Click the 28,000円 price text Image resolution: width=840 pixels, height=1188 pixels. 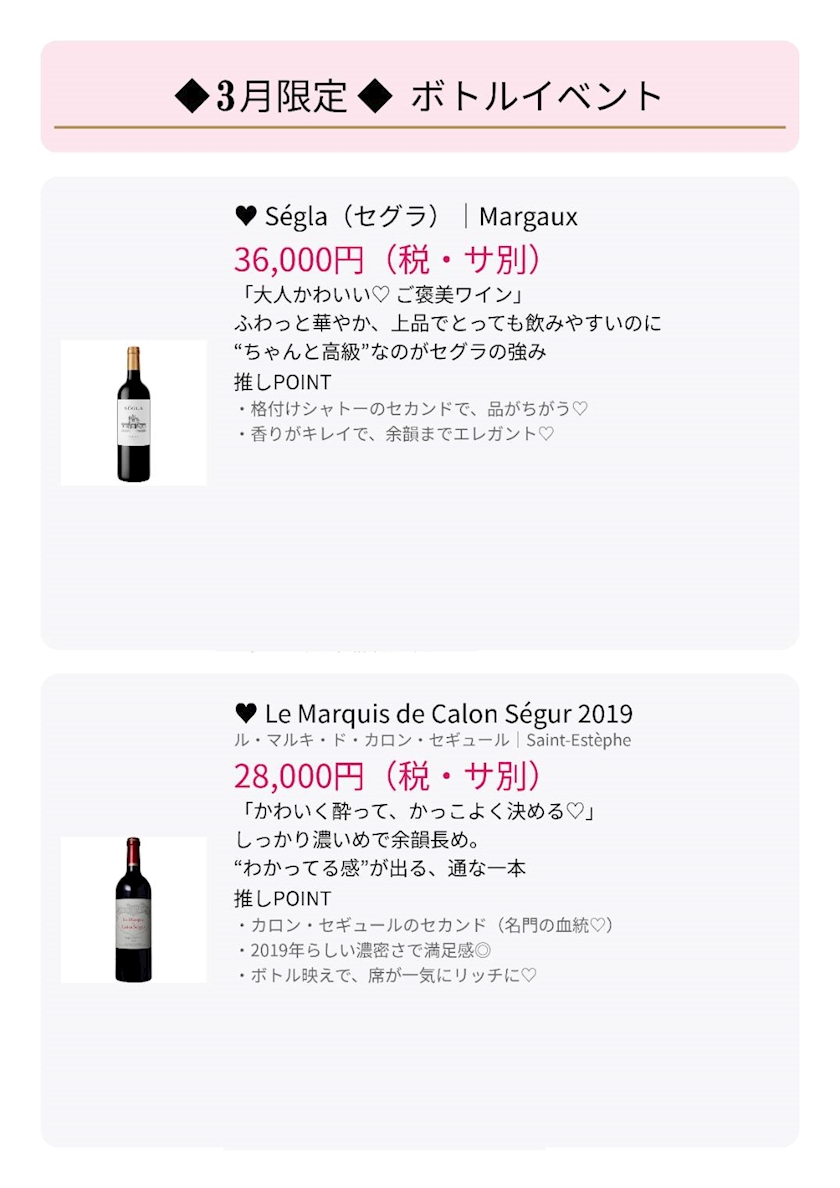298,776
